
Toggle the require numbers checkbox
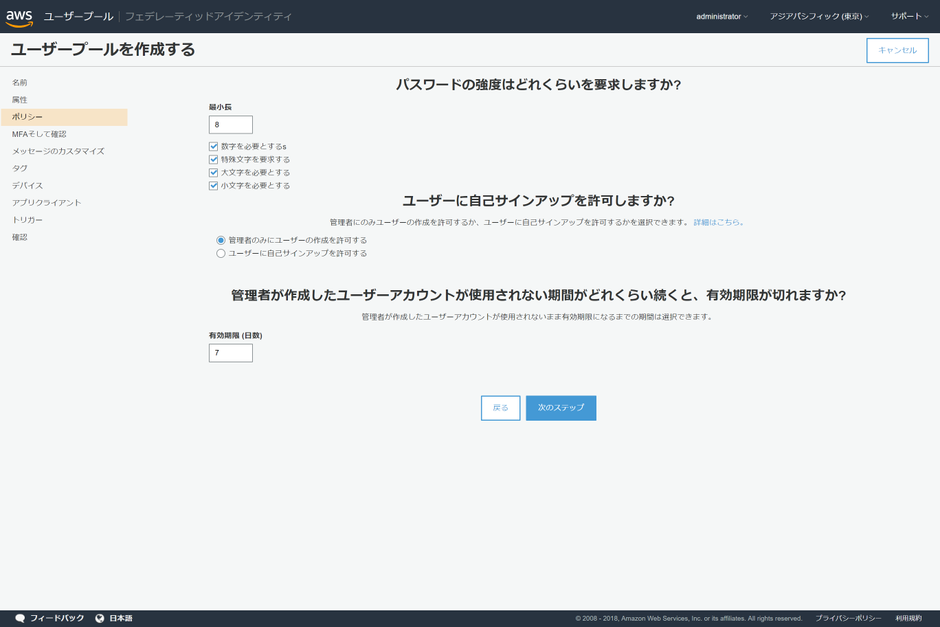click(213, 146)
